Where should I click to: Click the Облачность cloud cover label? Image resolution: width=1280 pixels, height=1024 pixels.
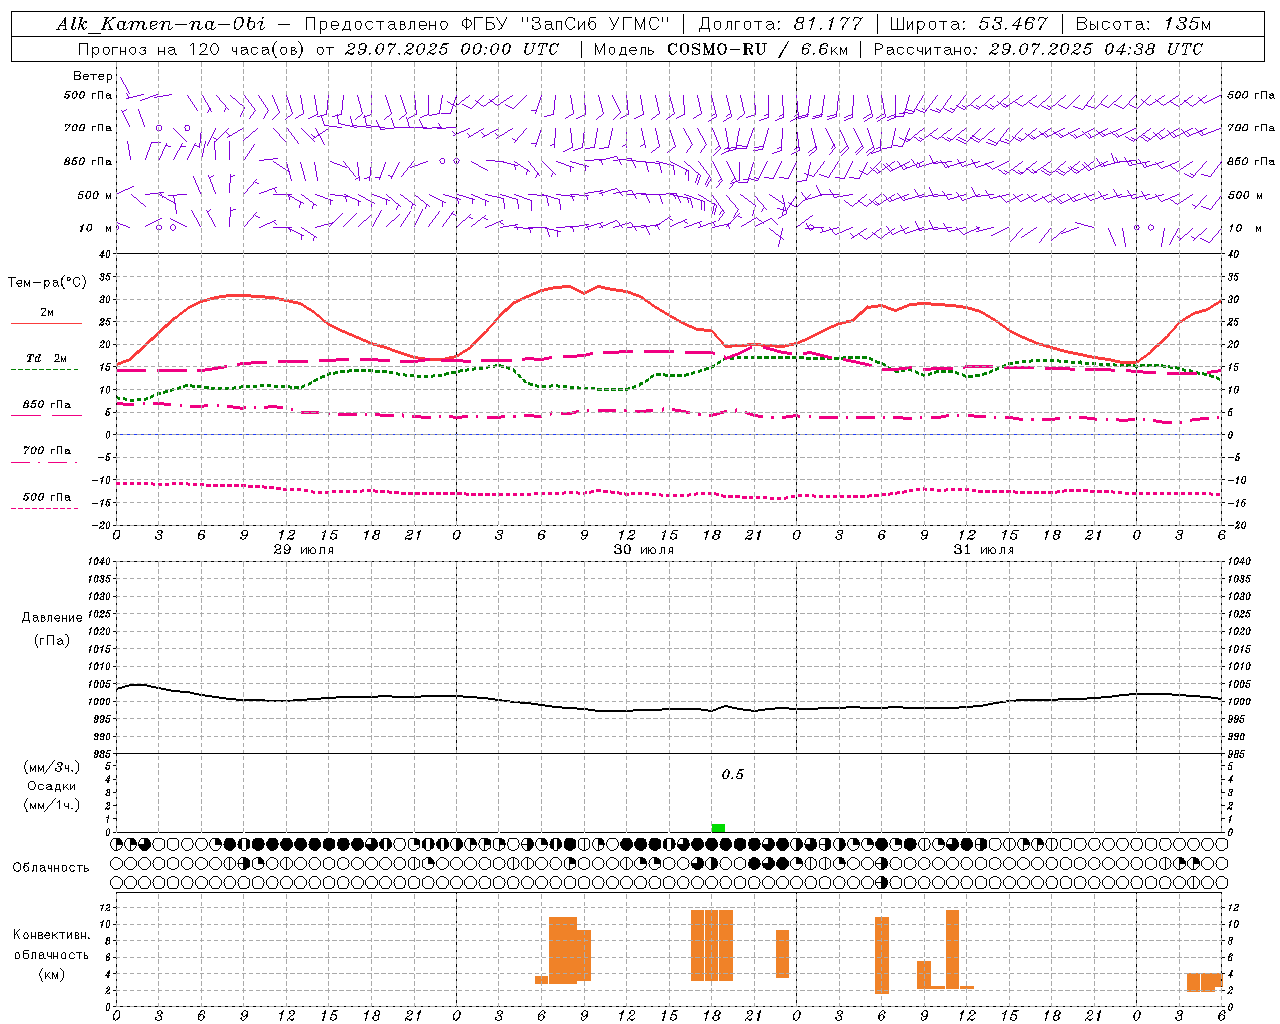[51, 868]
